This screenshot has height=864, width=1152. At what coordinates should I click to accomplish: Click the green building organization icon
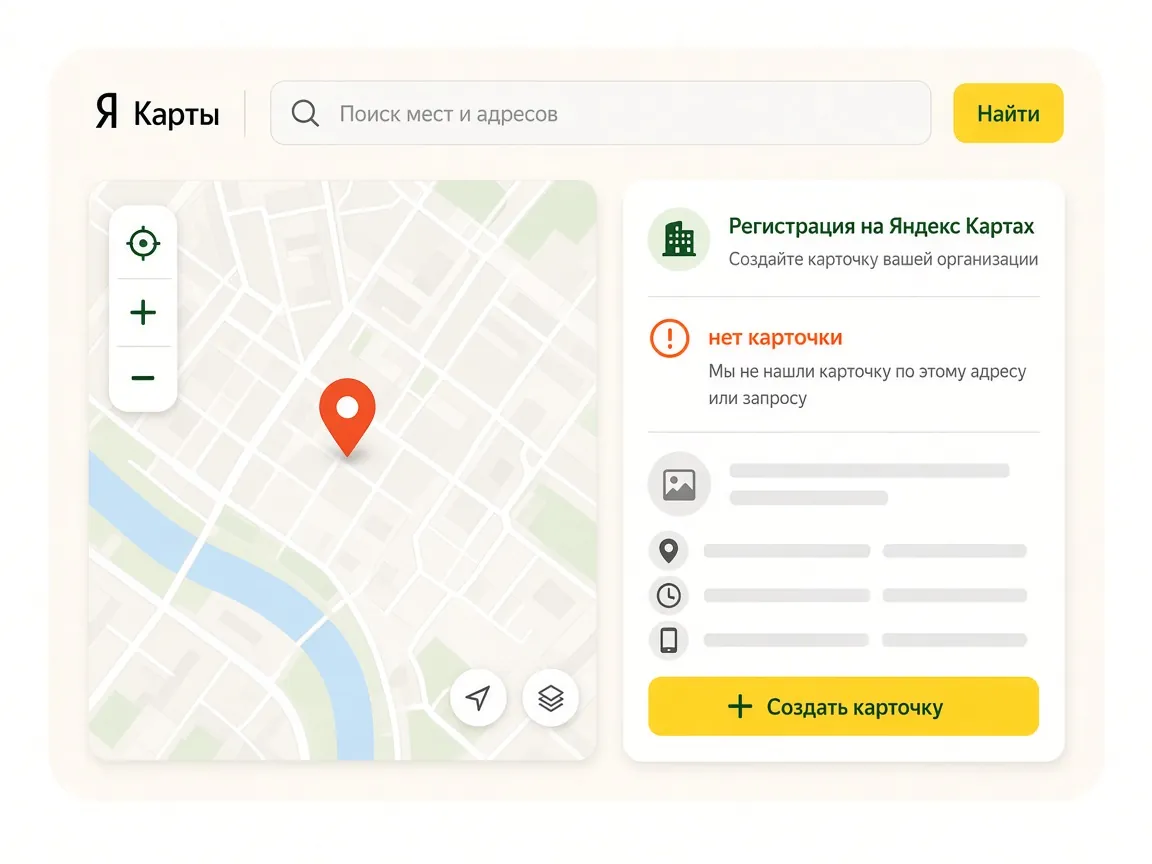tap(679, 240)
